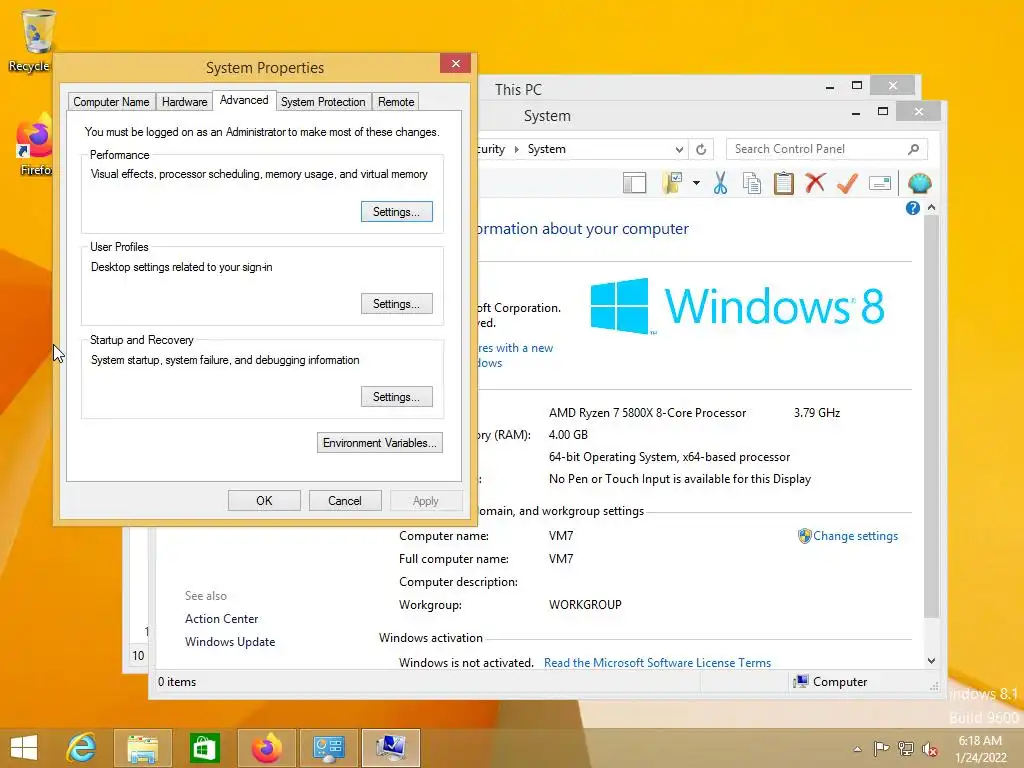The height and width of the screenshot is (768, 1024).
Task: Click the WORKGROUP value
Action: click(585, 605)
